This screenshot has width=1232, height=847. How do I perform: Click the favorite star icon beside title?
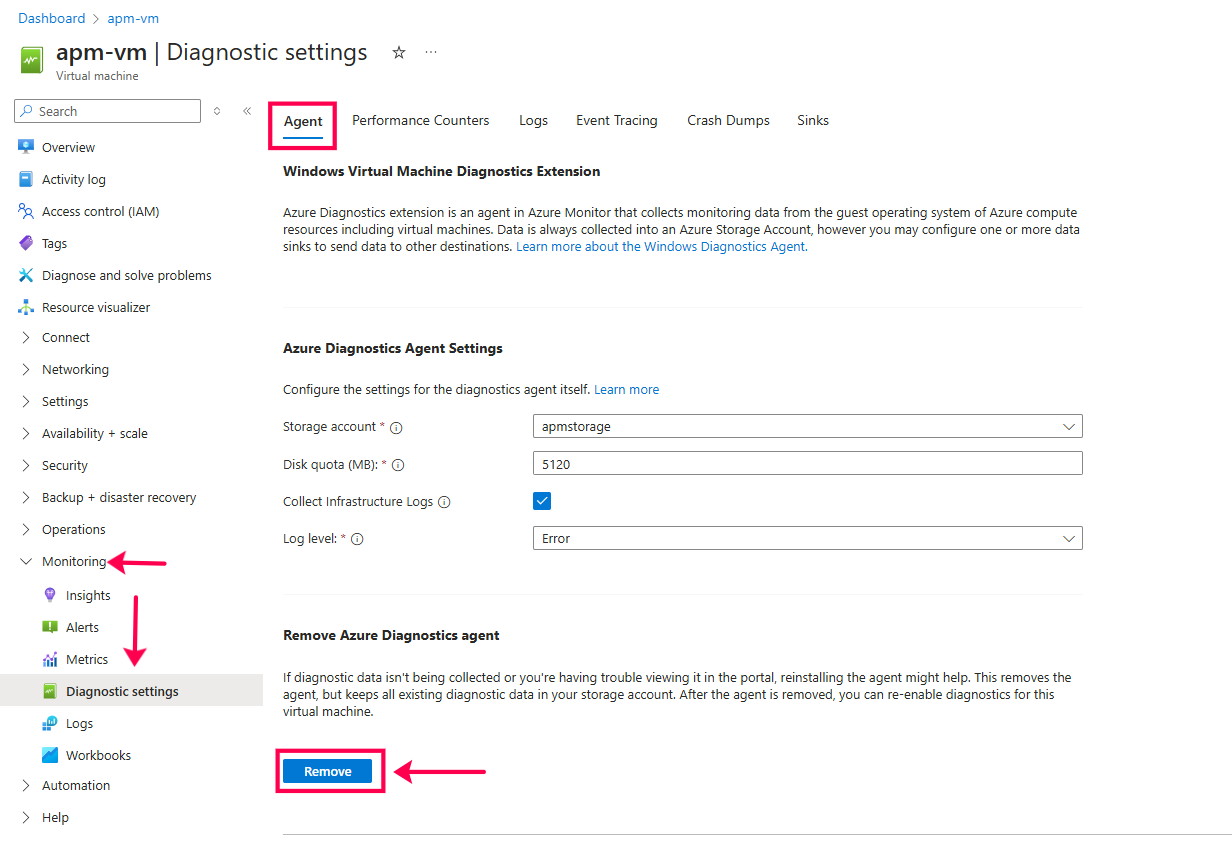[399, 53]
